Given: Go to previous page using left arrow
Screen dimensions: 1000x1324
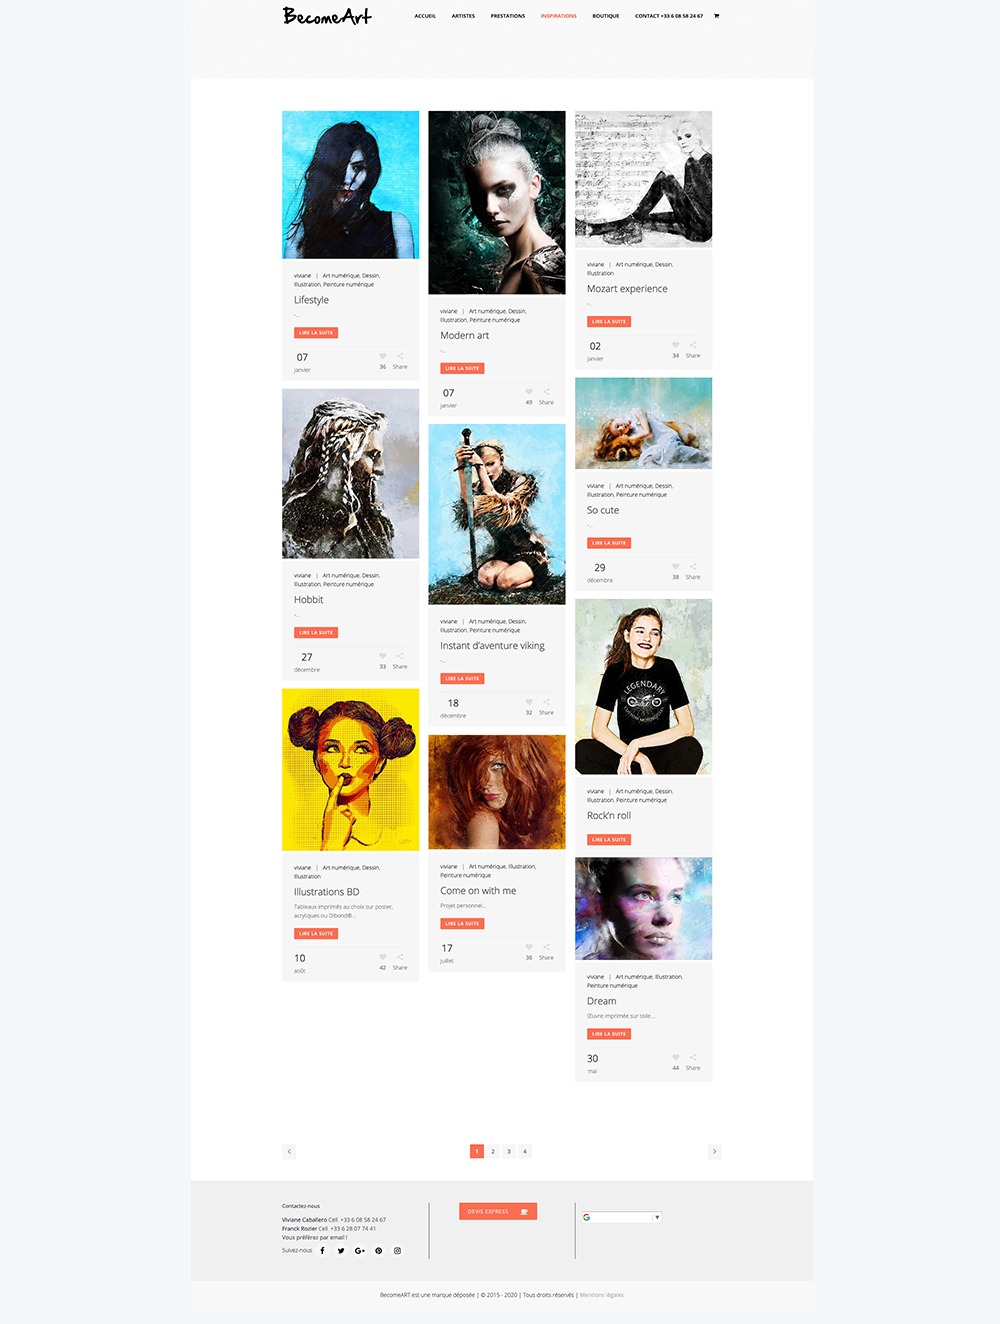Looking at the screenshot, I should pos(289,1151).
